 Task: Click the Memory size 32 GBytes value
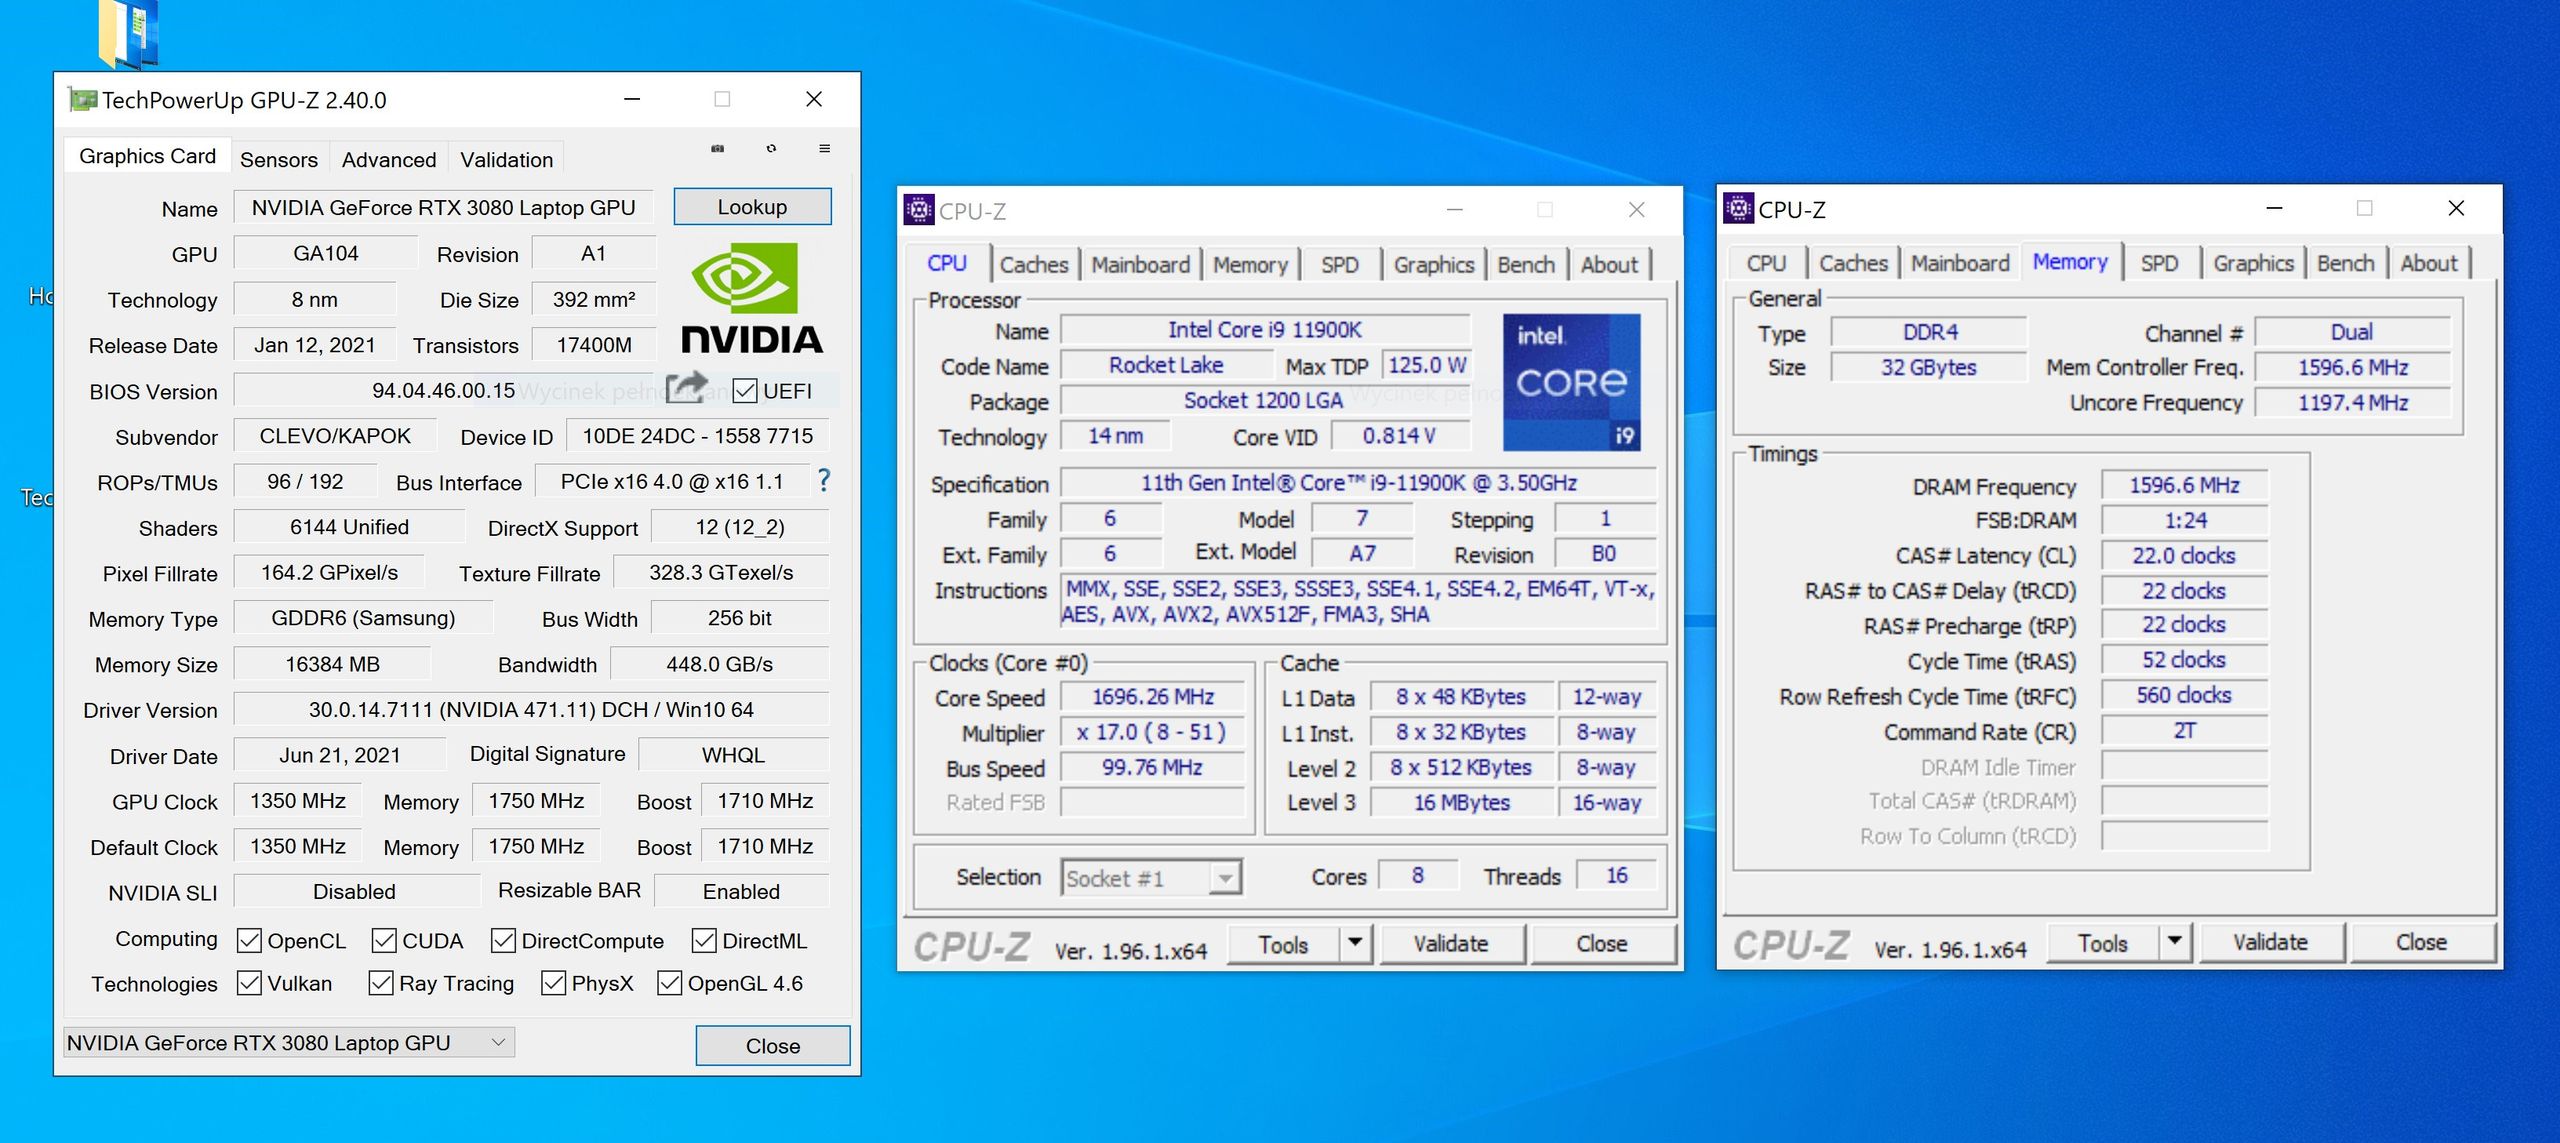pyautogui.click(x=1928, y=367)
